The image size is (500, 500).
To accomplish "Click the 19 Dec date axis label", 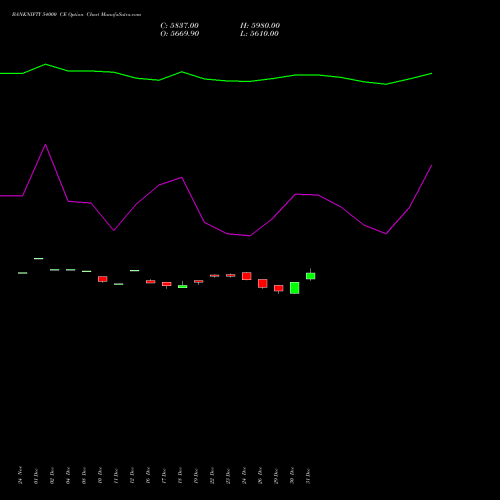I will (197, 476).
